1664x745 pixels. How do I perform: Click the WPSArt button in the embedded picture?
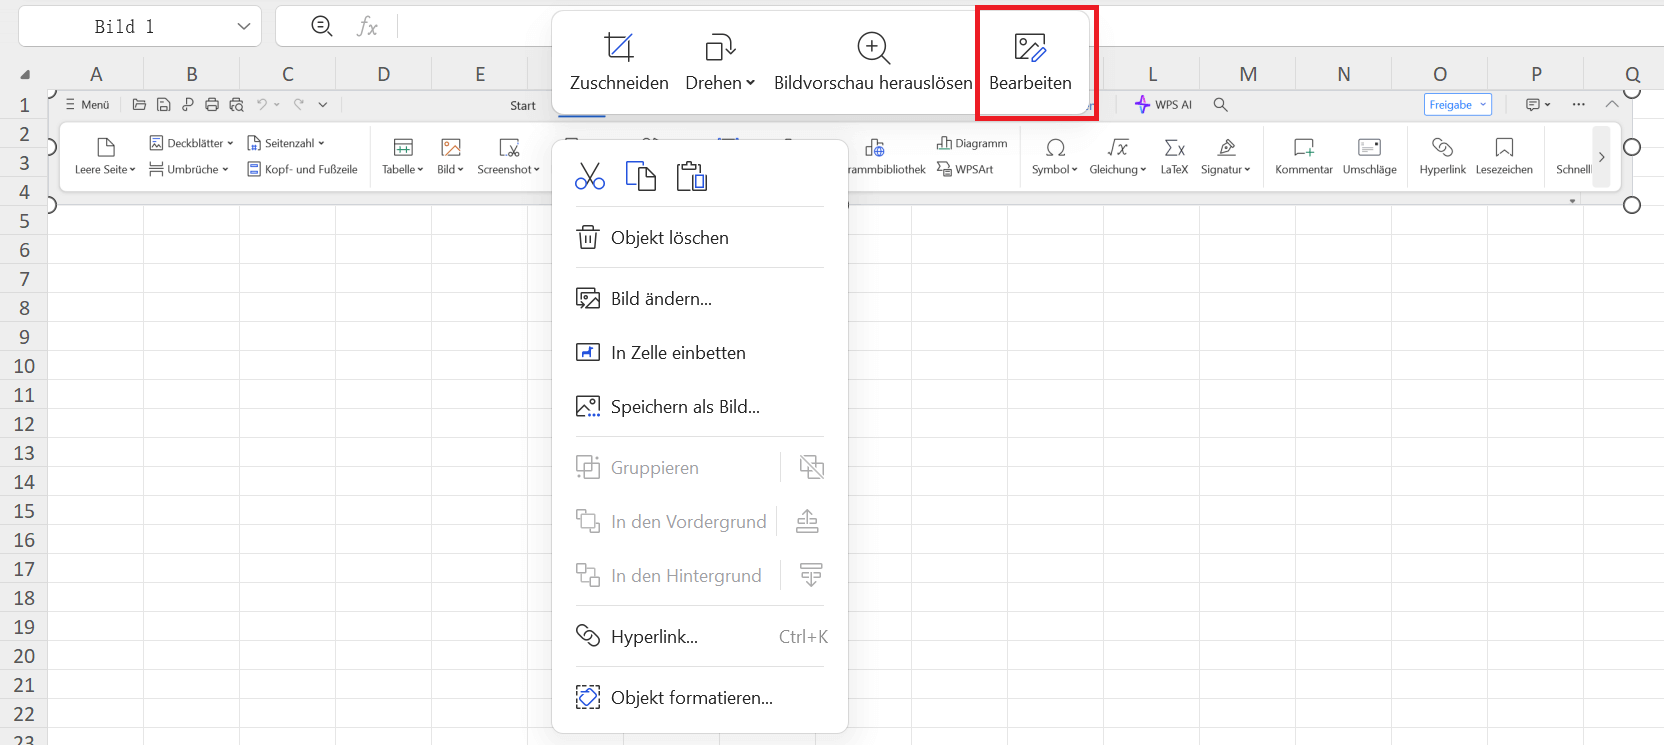(965, 169)
